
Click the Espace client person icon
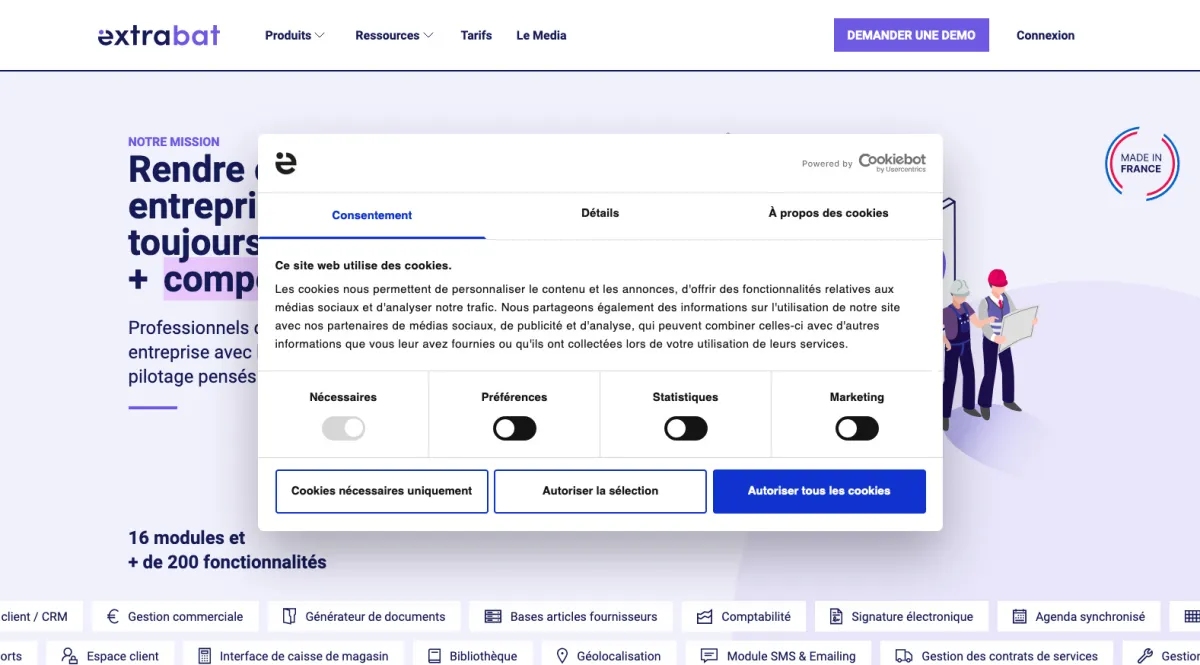click(69, 655)
